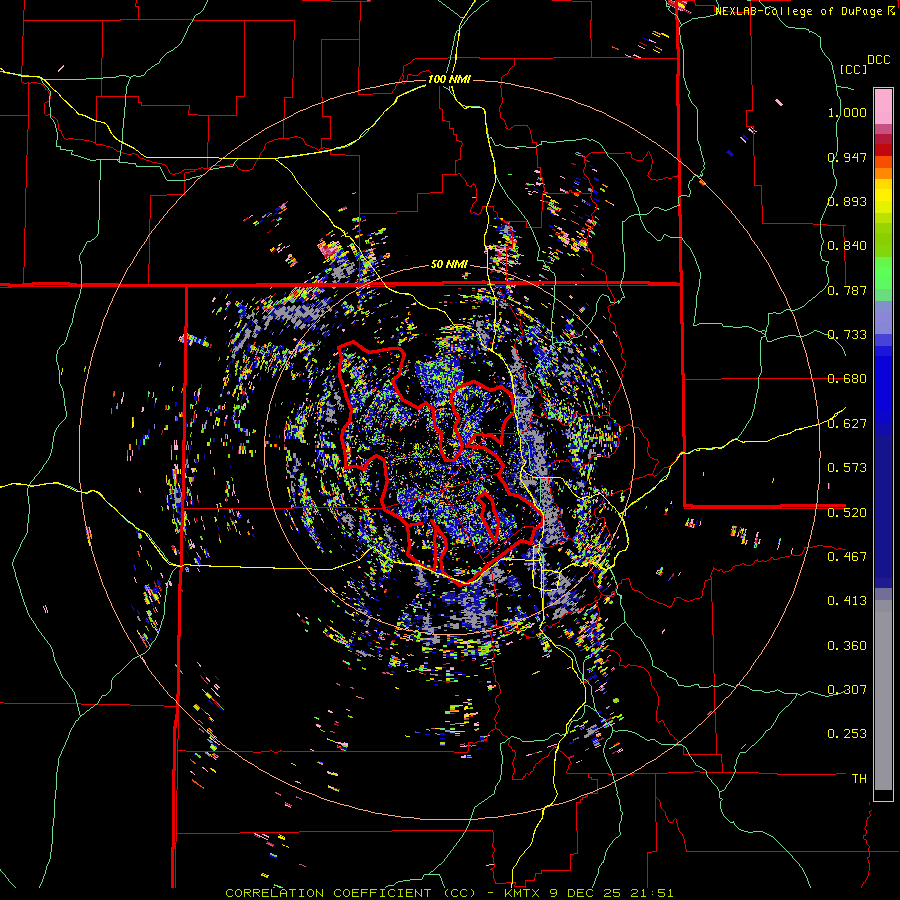This screenshot has width=900, height=900.
Task: Click the [CC] legend title
Action: (x=853, y=69)
